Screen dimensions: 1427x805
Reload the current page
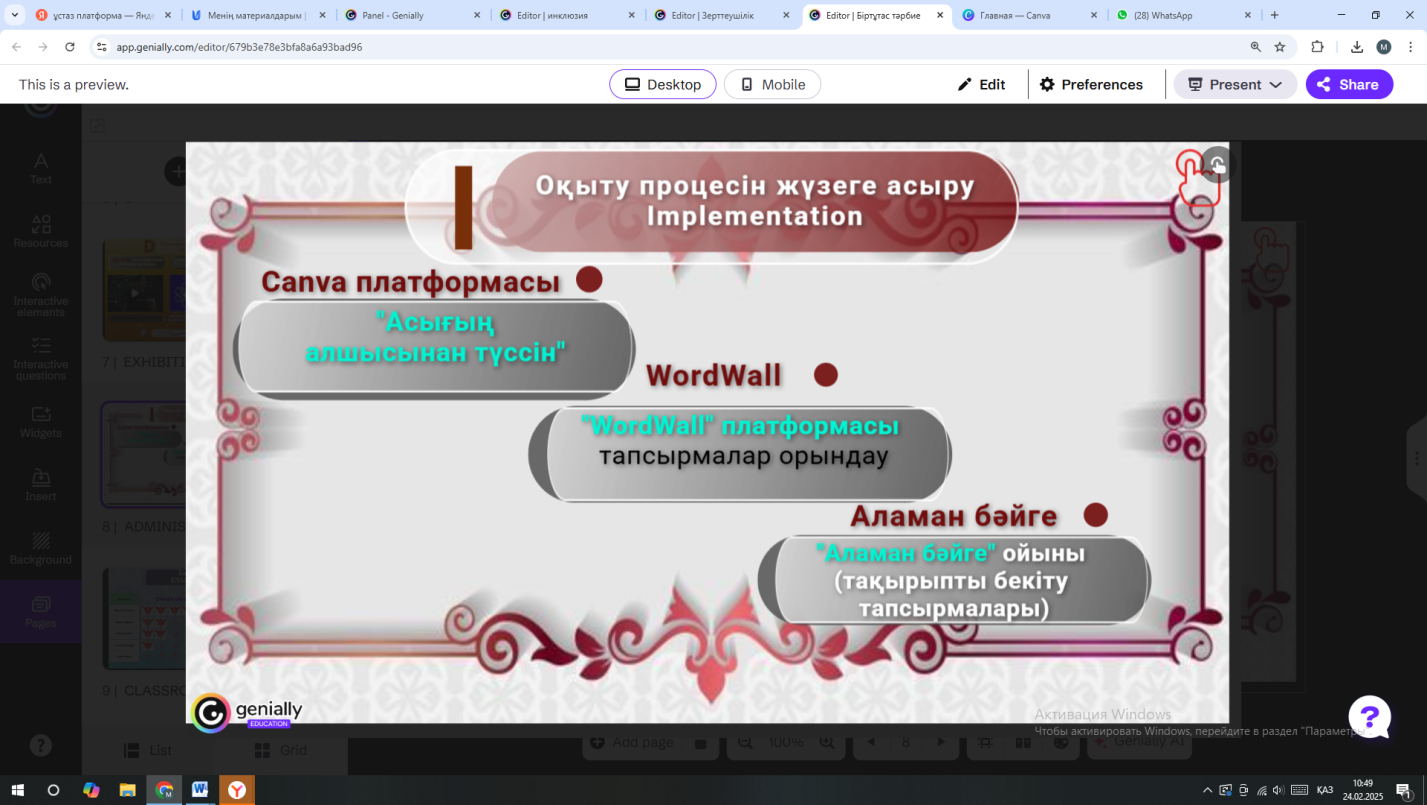click(70, 47)
